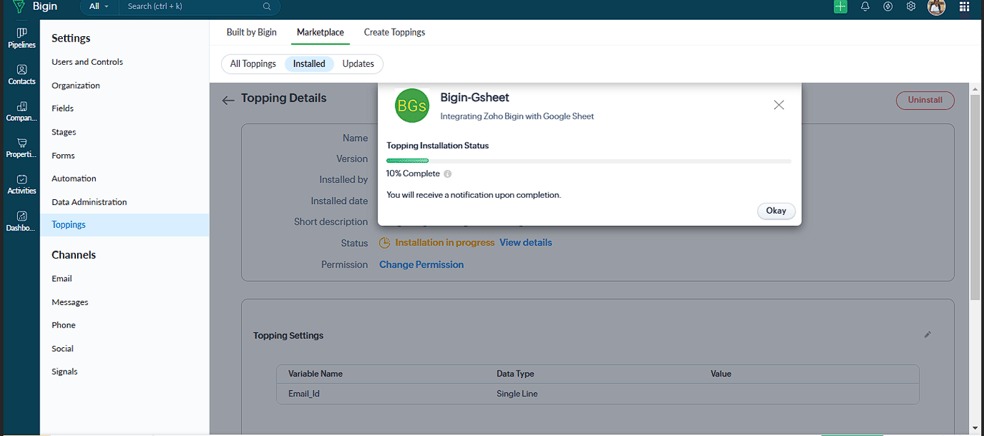Open the Pipelines module icon
984x436 pixels.
21,33
